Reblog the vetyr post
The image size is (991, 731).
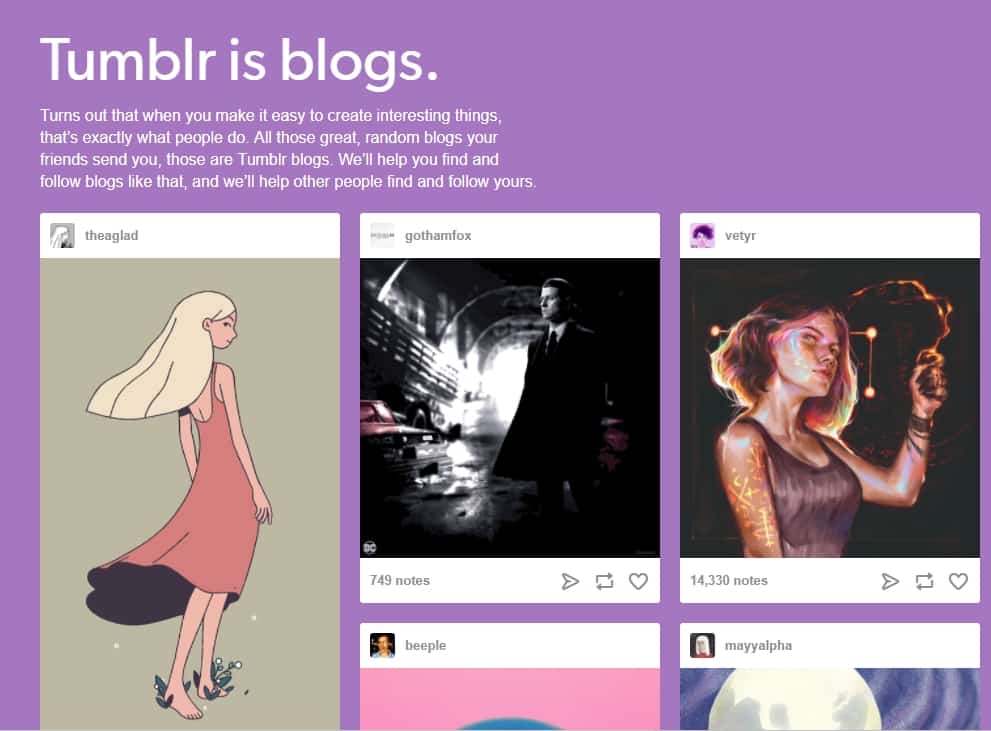pos(924,581)
